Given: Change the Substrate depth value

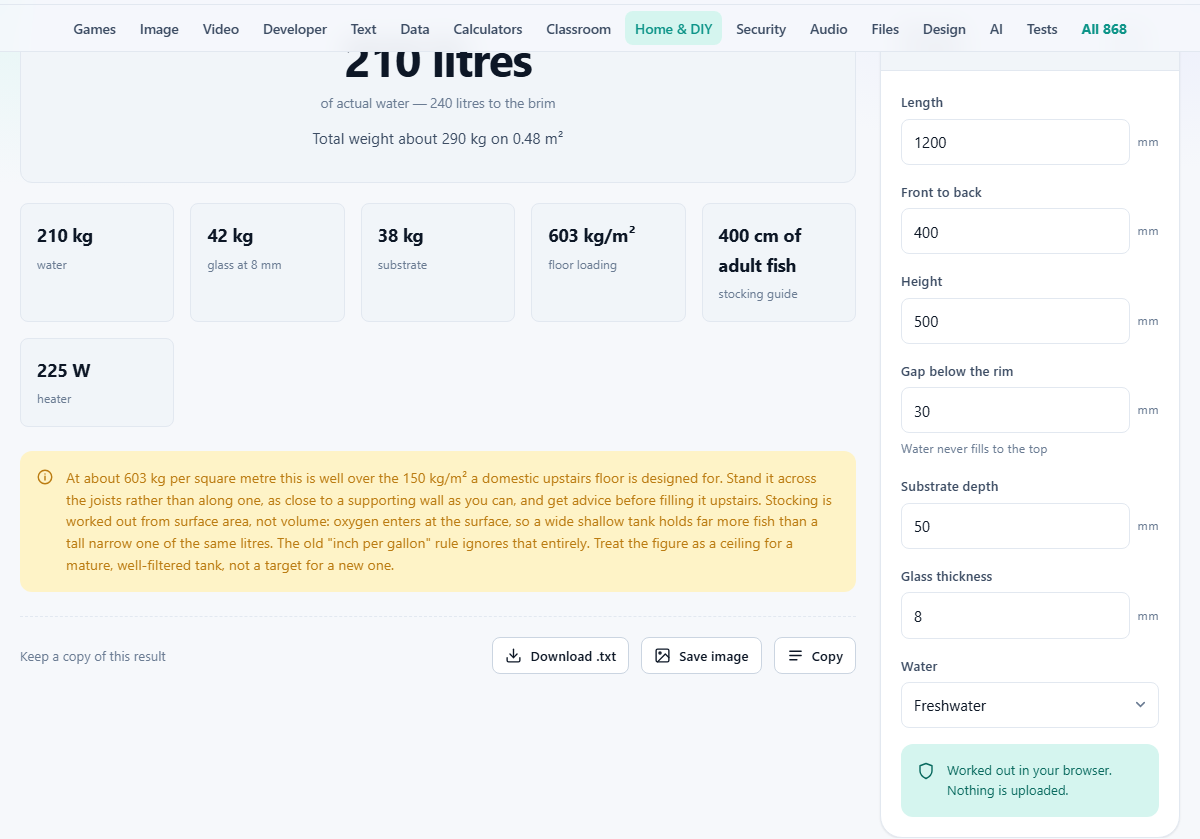Looking at the screenshot, I should click(1015, 526).
